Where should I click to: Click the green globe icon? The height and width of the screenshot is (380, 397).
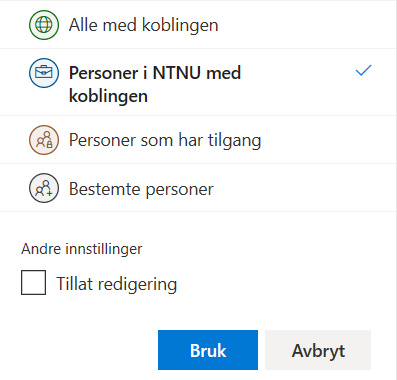point(44,25)
